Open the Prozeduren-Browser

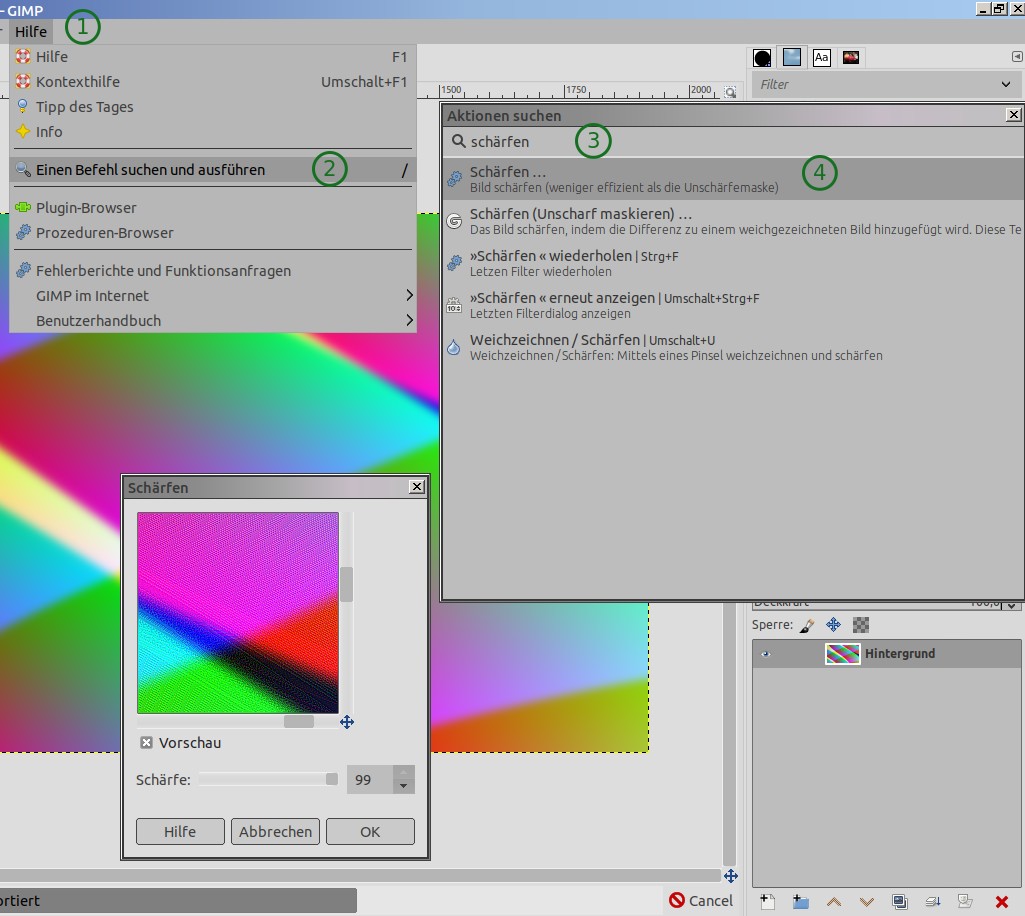tap(213, 232)
